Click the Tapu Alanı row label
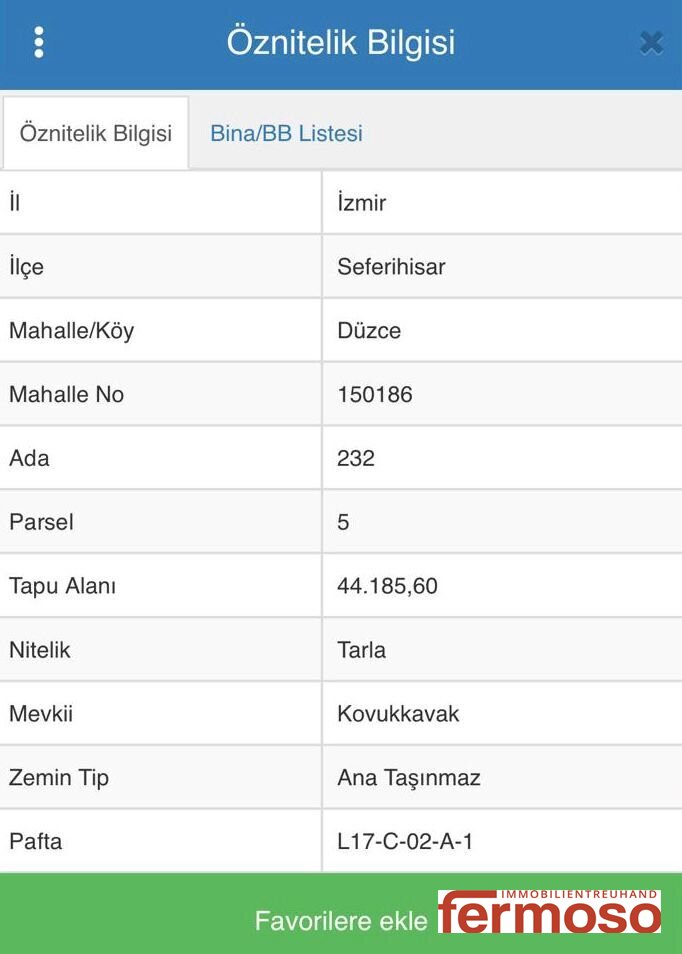Viewport: 682px width, 954px height. [x=62, y=587]
